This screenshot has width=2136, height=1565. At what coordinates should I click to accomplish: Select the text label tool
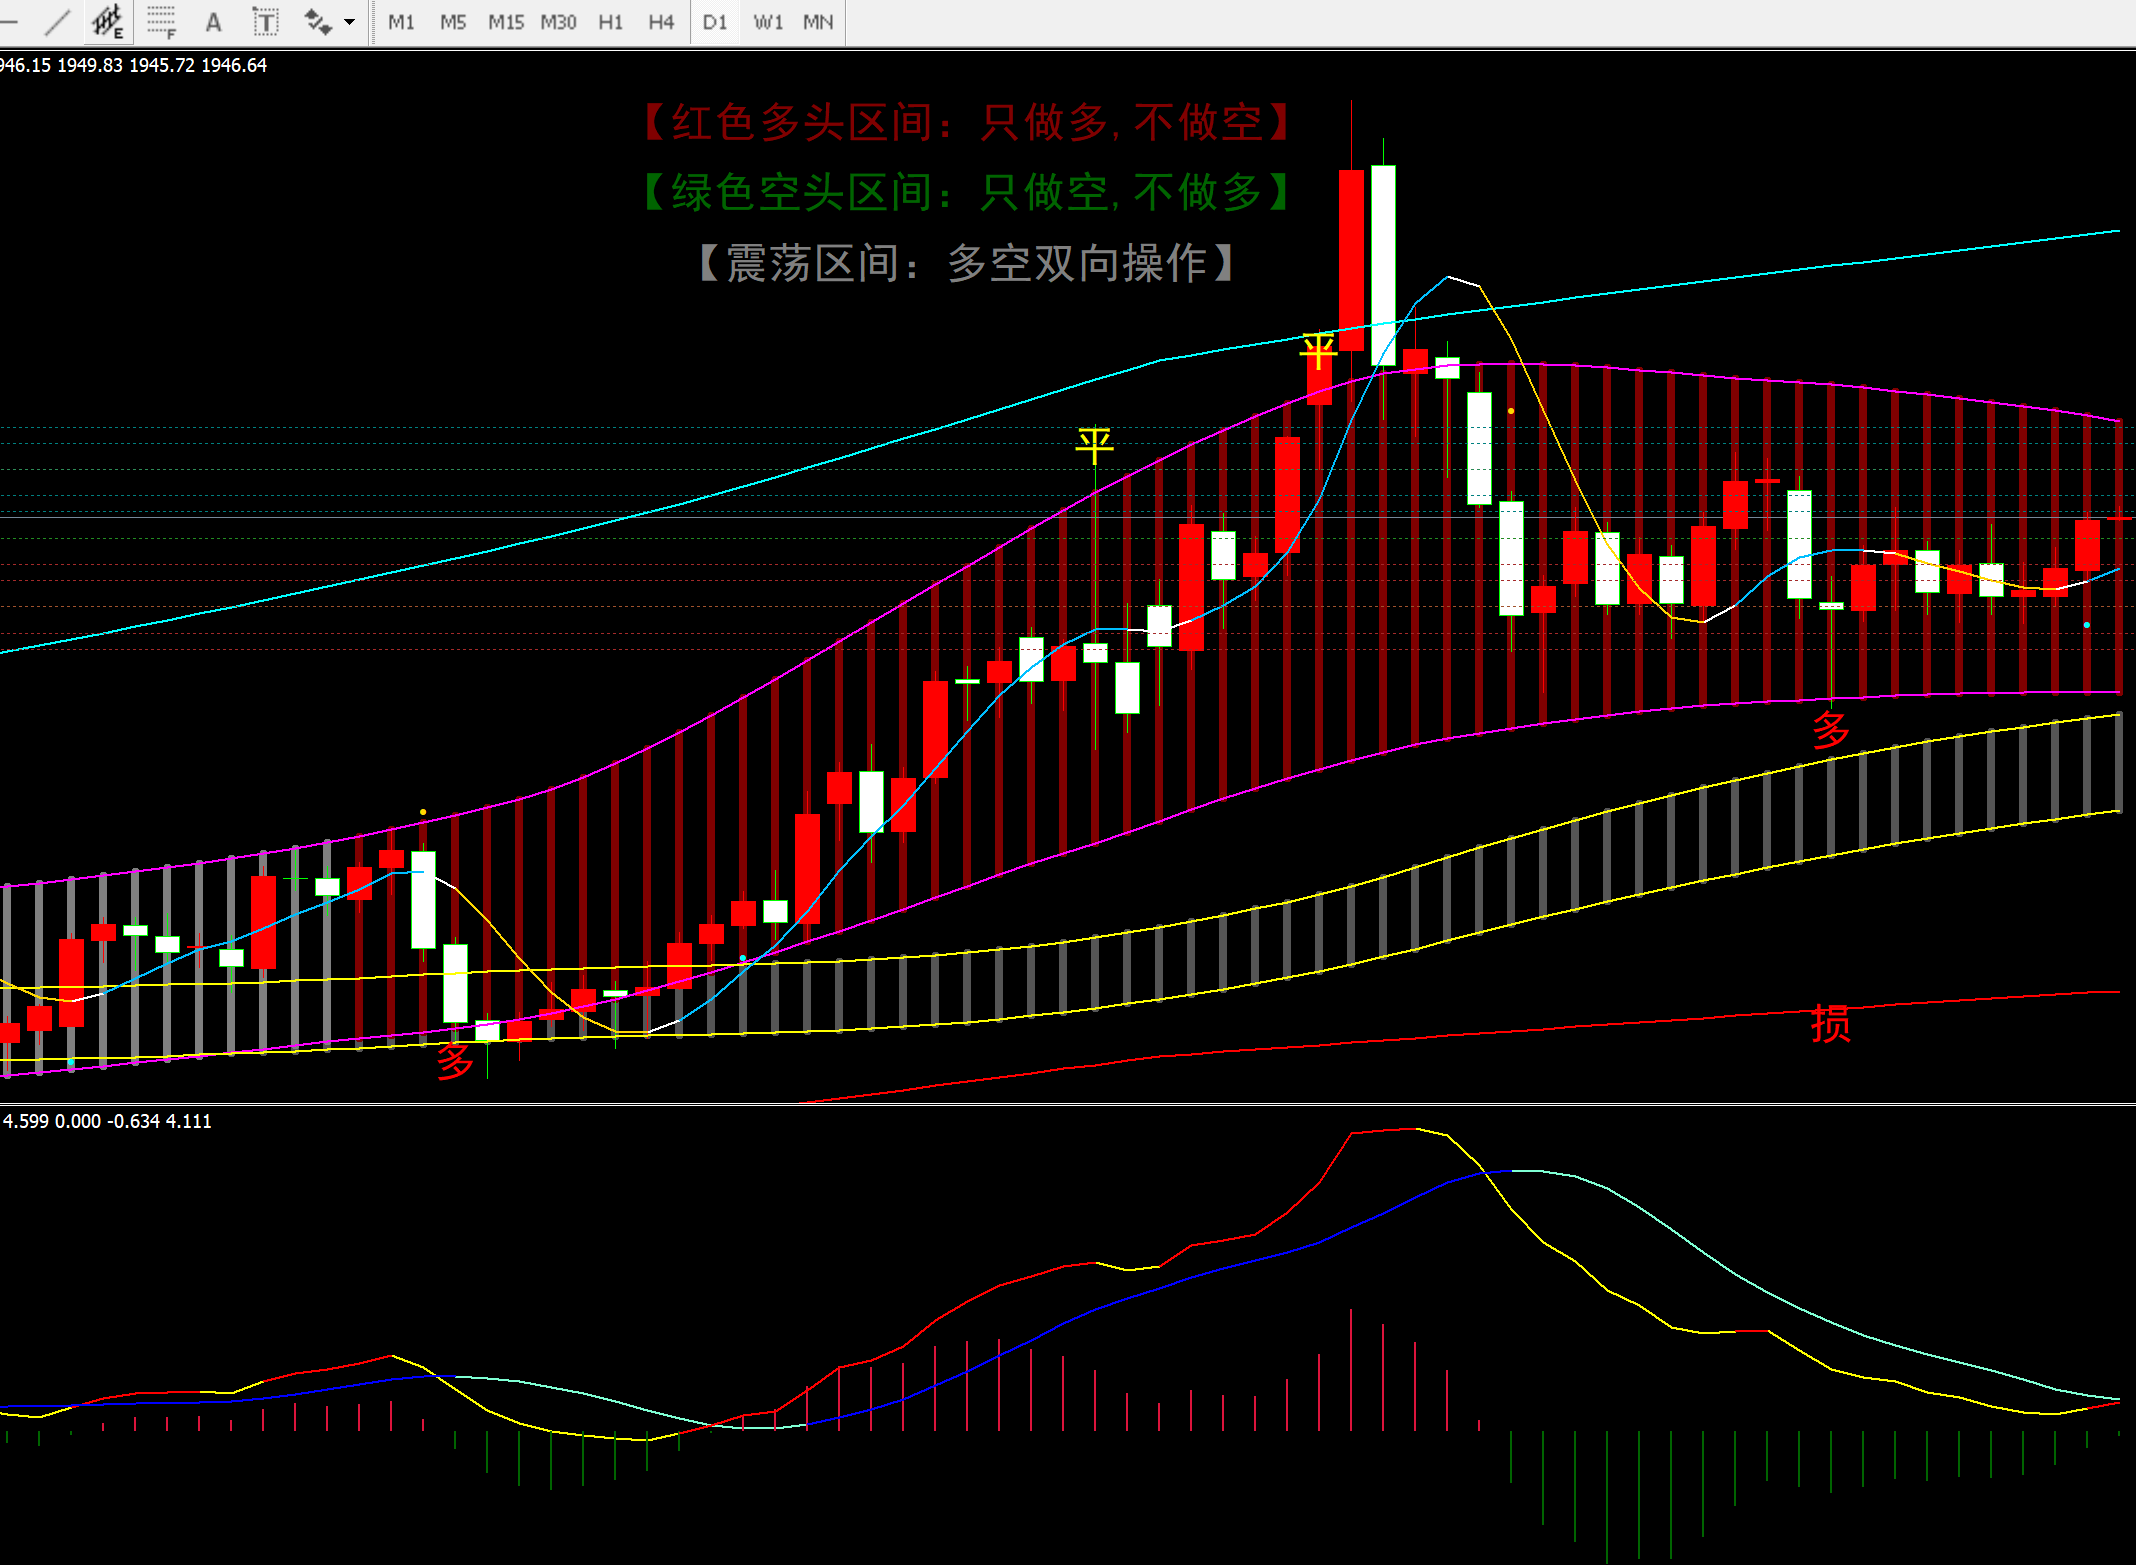click(265, 21)
